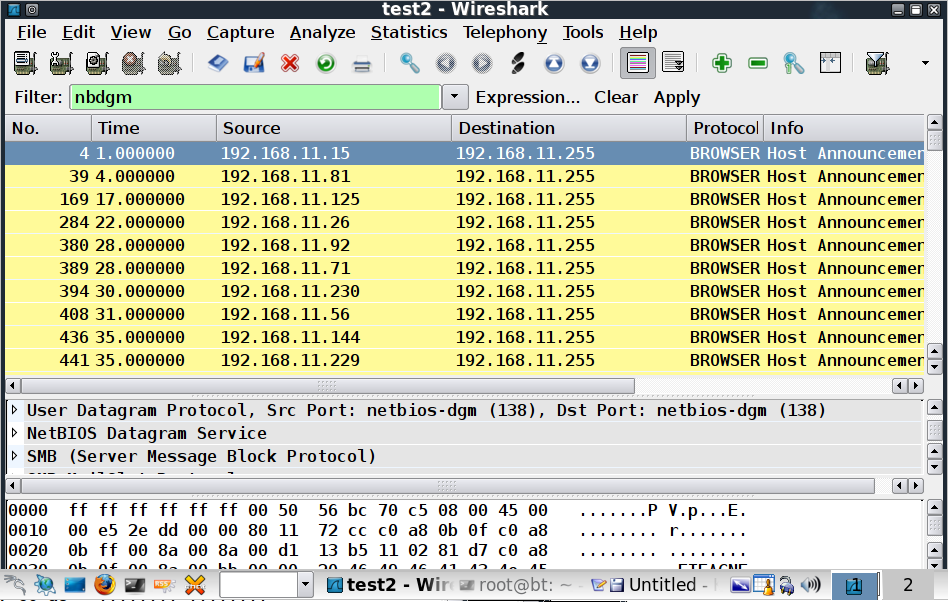Click packet list horizontal scrollbar

(328, 386)
